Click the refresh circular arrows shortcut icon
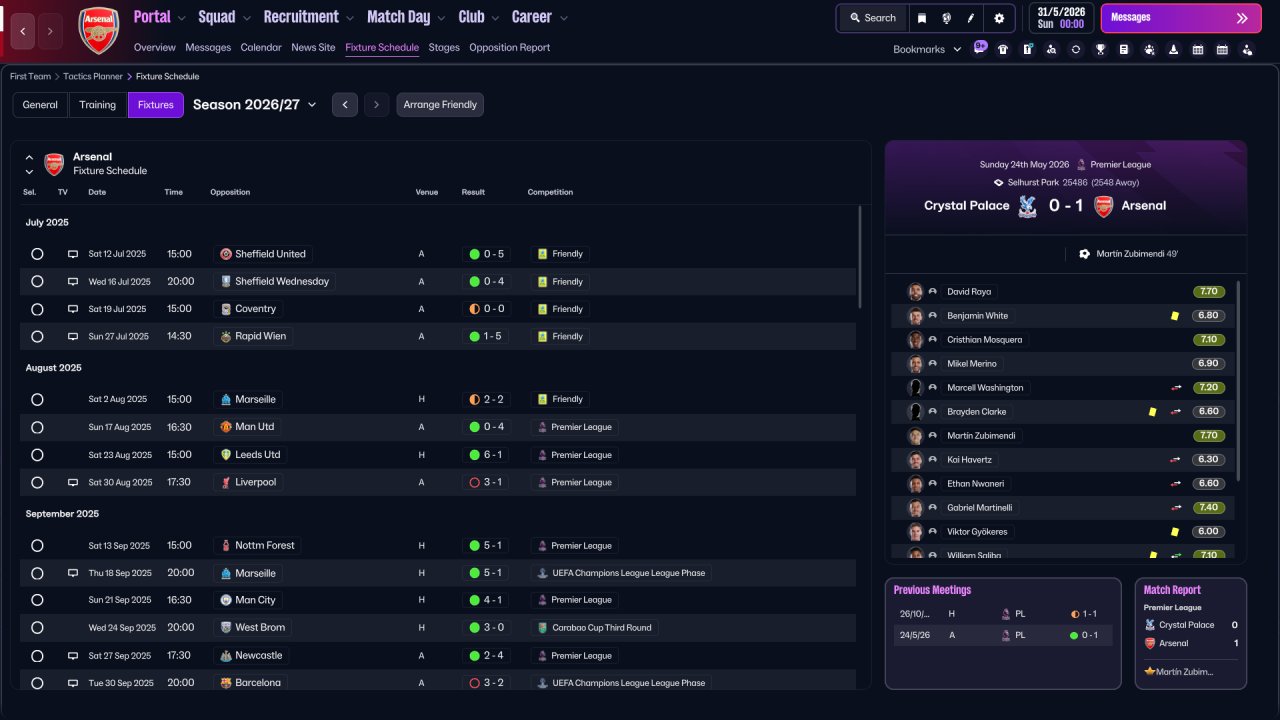This screenshot has width=1280, height=720. click(1076, 49)
